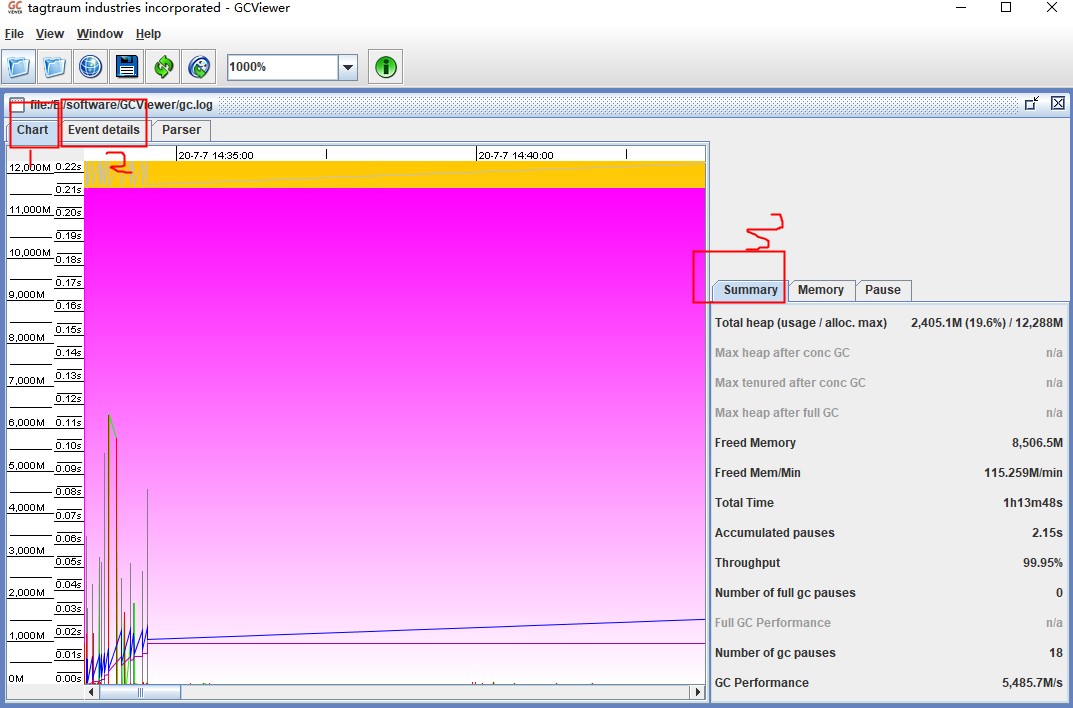The height and width of the screenshot is (708, 1073).
Task: Click the gc.log document frame icon
Action: point(17,104)
